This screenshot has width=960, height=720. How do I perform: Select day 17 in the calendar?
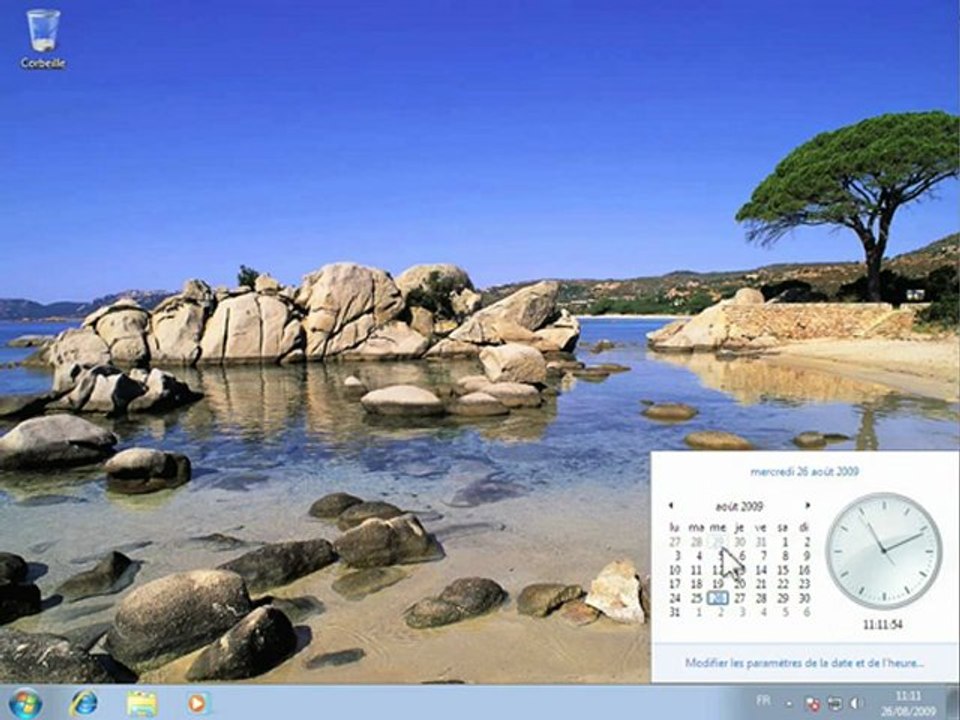(x=675, y=584)
